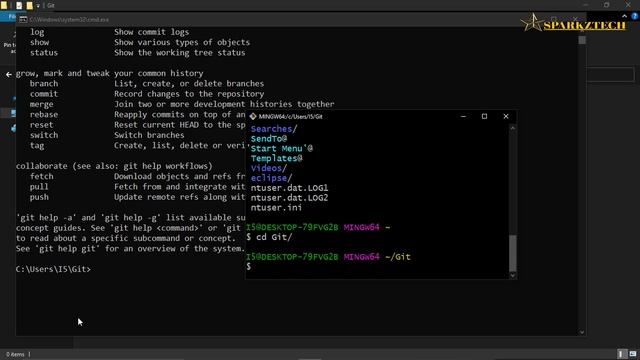Image resolution: width=640 pixels, height=360 pixels.
Task: Click the New folder quick access icon
Action: pos(29,5)
